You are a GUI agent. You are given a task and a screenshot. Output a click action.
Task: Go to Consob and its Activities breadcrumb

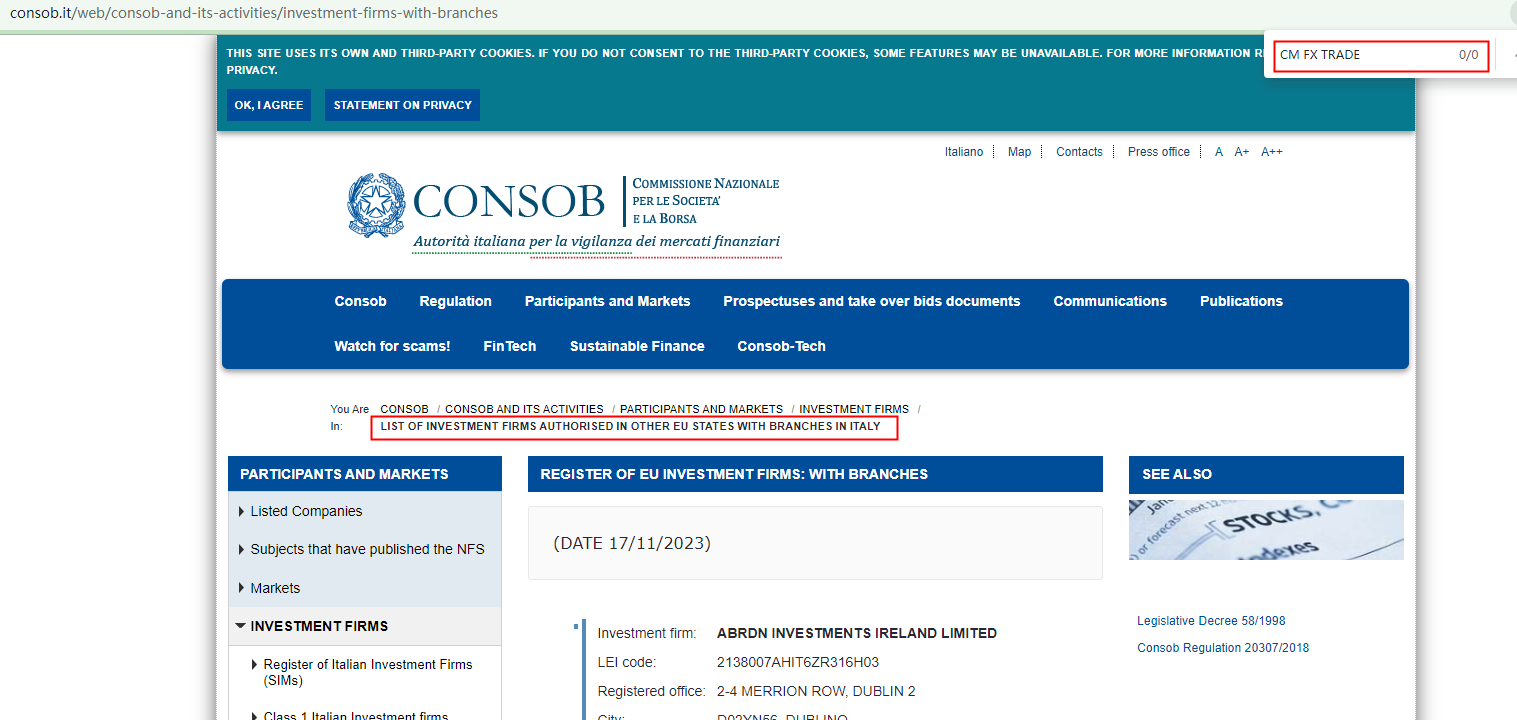(524, 409)
